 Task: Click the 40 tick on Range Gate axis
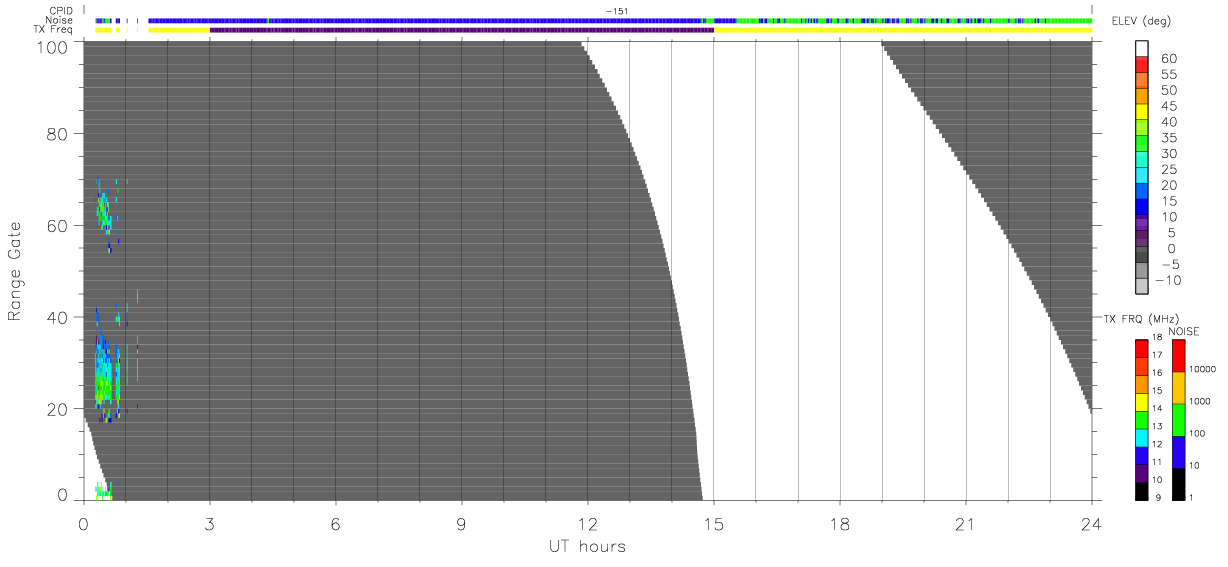(x=56, y=318)
